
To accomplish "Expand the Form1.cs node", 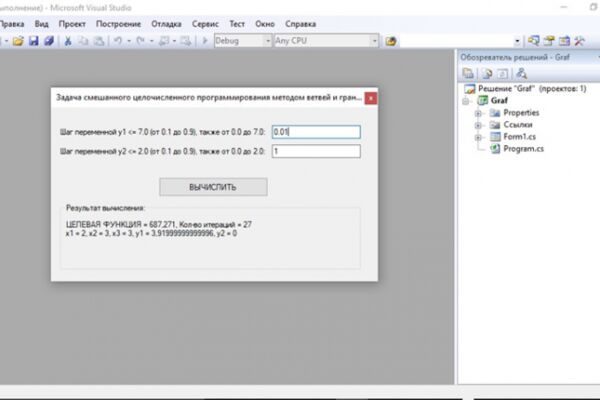I will pyautogui.click(x=478, y=137).
